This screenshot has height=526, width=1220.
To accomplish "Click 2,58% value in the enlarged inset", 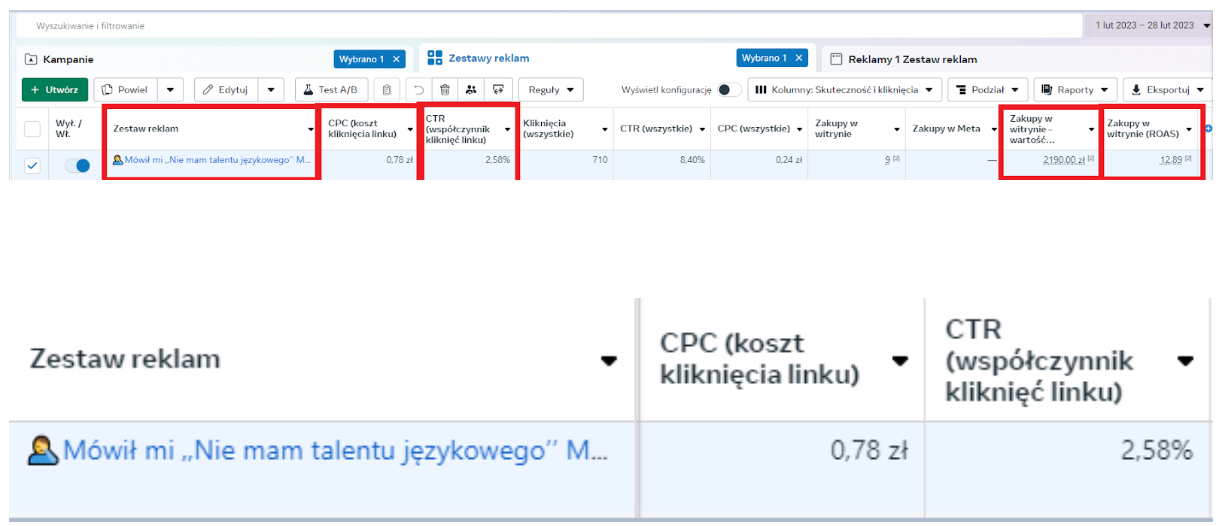I will pyautogui.click(x=1157, y=451).
